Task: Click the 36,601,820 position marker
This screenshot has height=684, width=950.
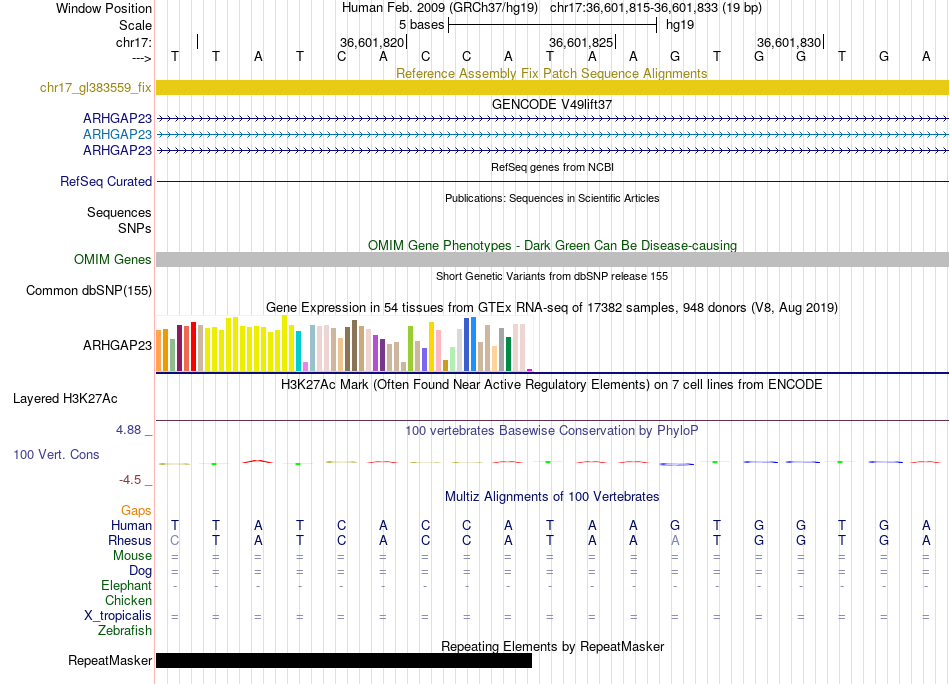Action: coord(372,42)
